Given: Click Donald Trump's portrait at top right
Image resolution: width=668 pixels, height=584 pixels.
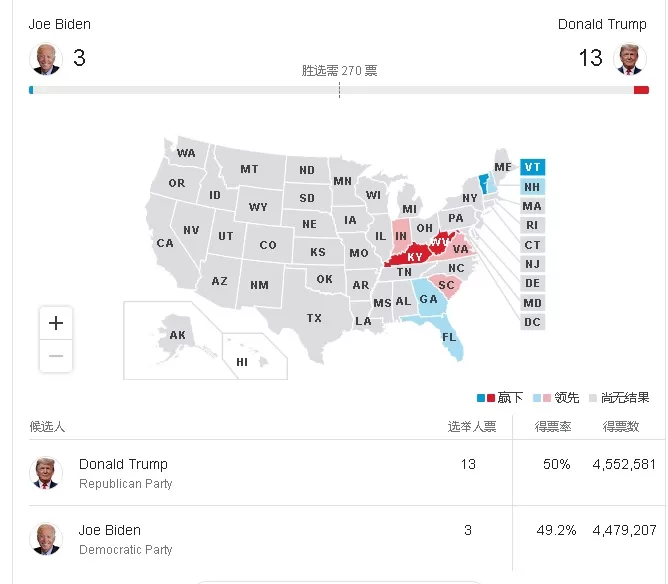Looking at the screenshot, I should (x=630, y=59).
